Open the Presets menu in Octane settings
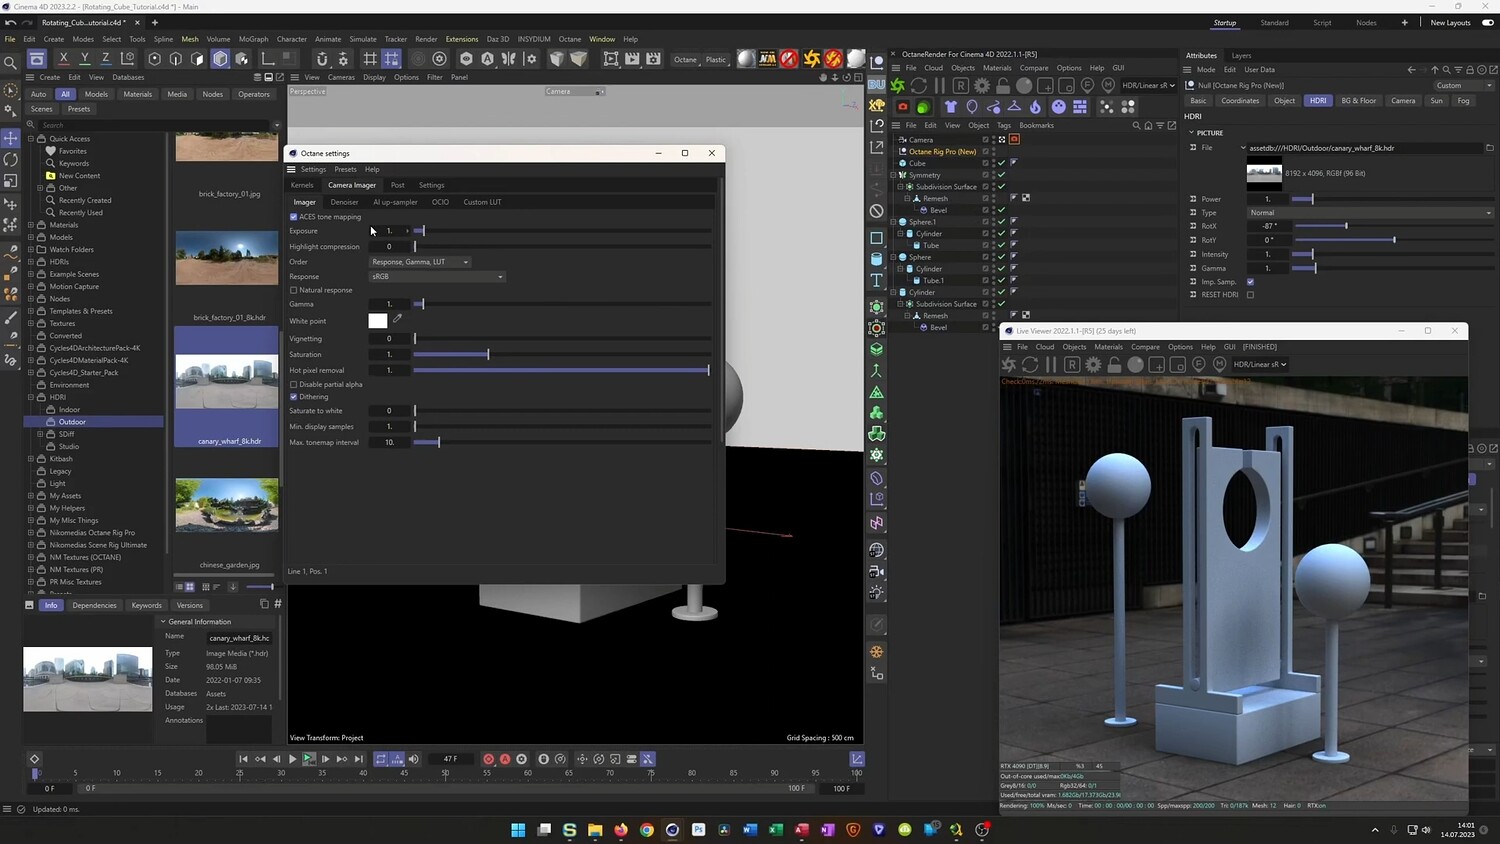 tap(345, 169)
